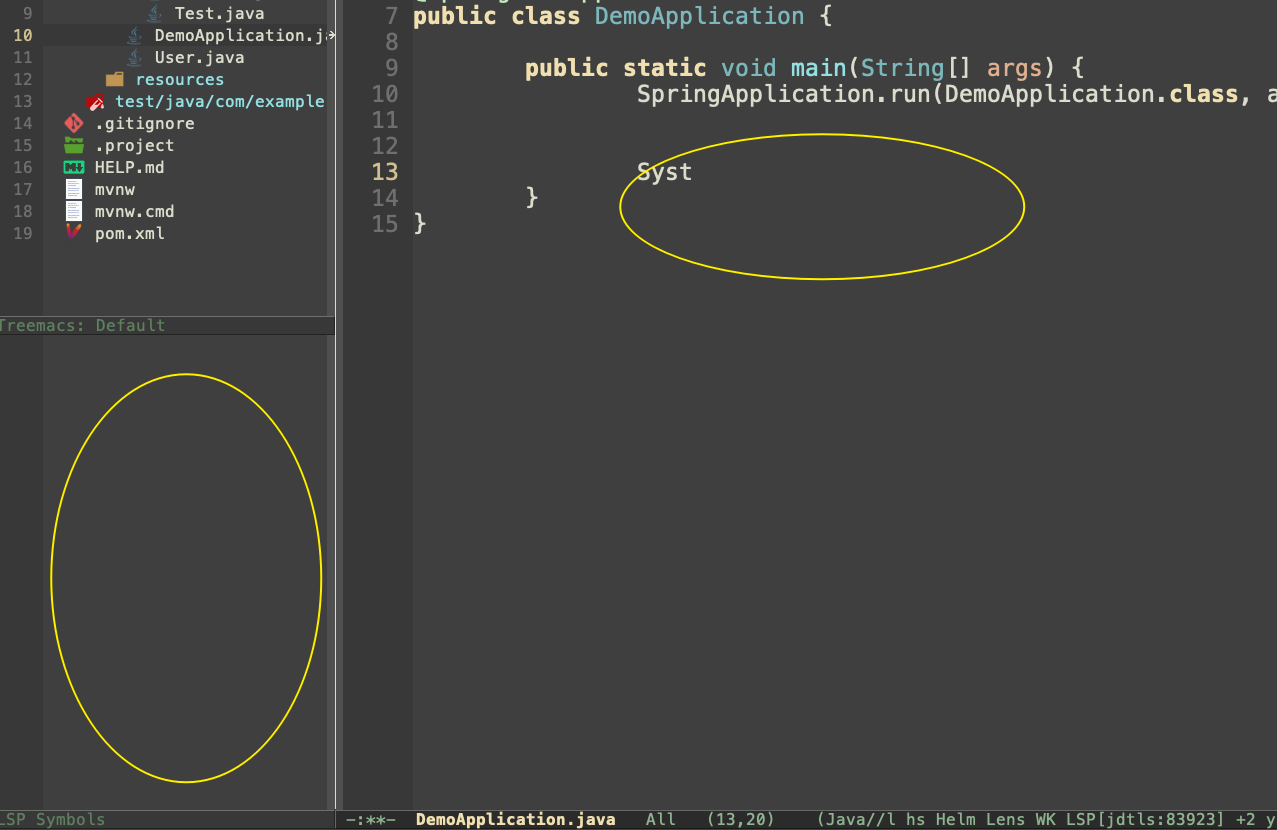Image resolution: width=1277 pixels, height=830 pixels.
Task: Click the DemoApplication.java buffer name in mode line
Action: (515, 820)
